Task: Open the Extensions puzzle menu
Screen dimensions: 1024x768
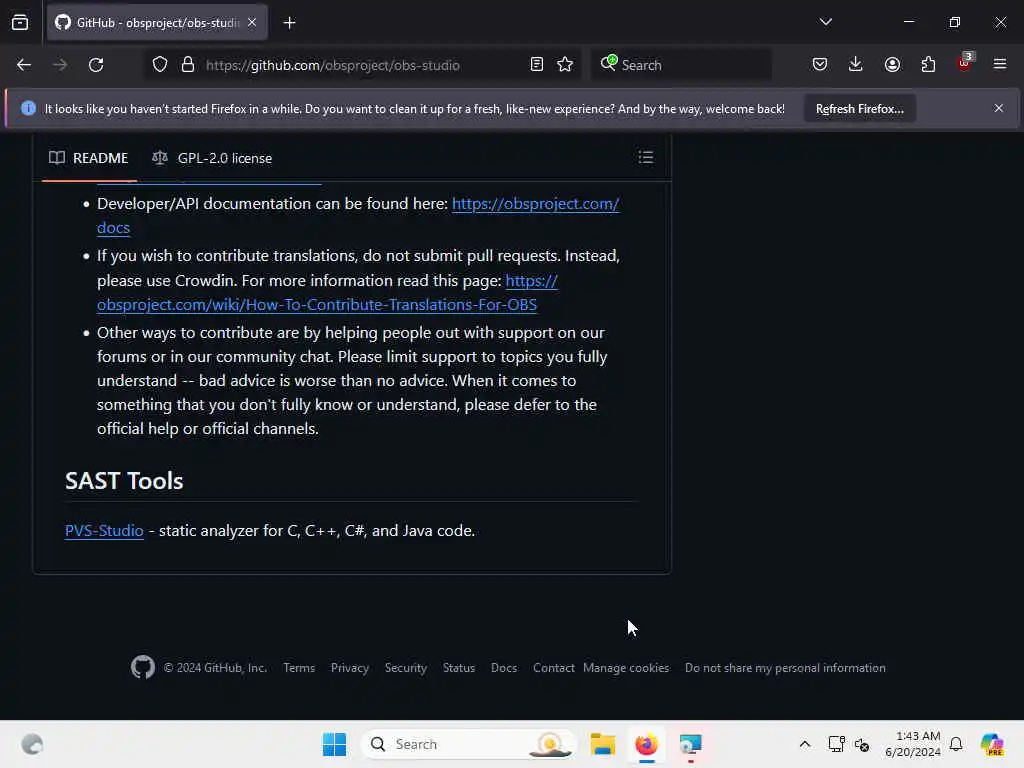Action: coord(928,65)
